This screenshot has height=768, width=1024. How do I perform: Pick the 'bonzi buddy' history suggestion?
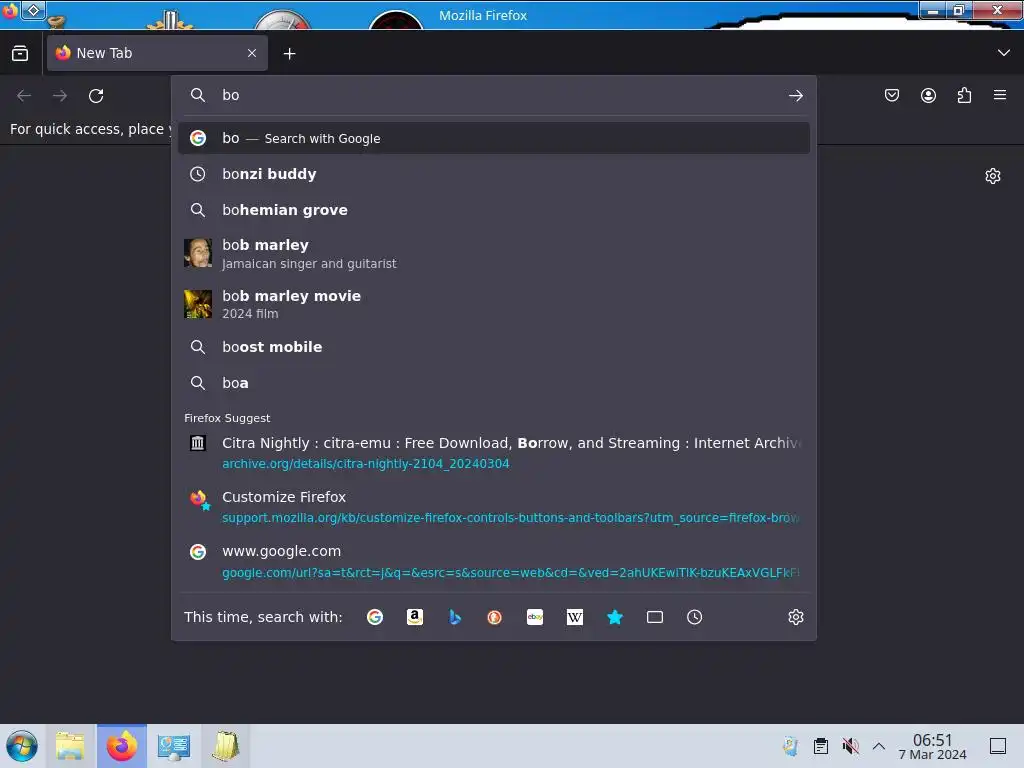pyautogui.click(x=493, y=174)
